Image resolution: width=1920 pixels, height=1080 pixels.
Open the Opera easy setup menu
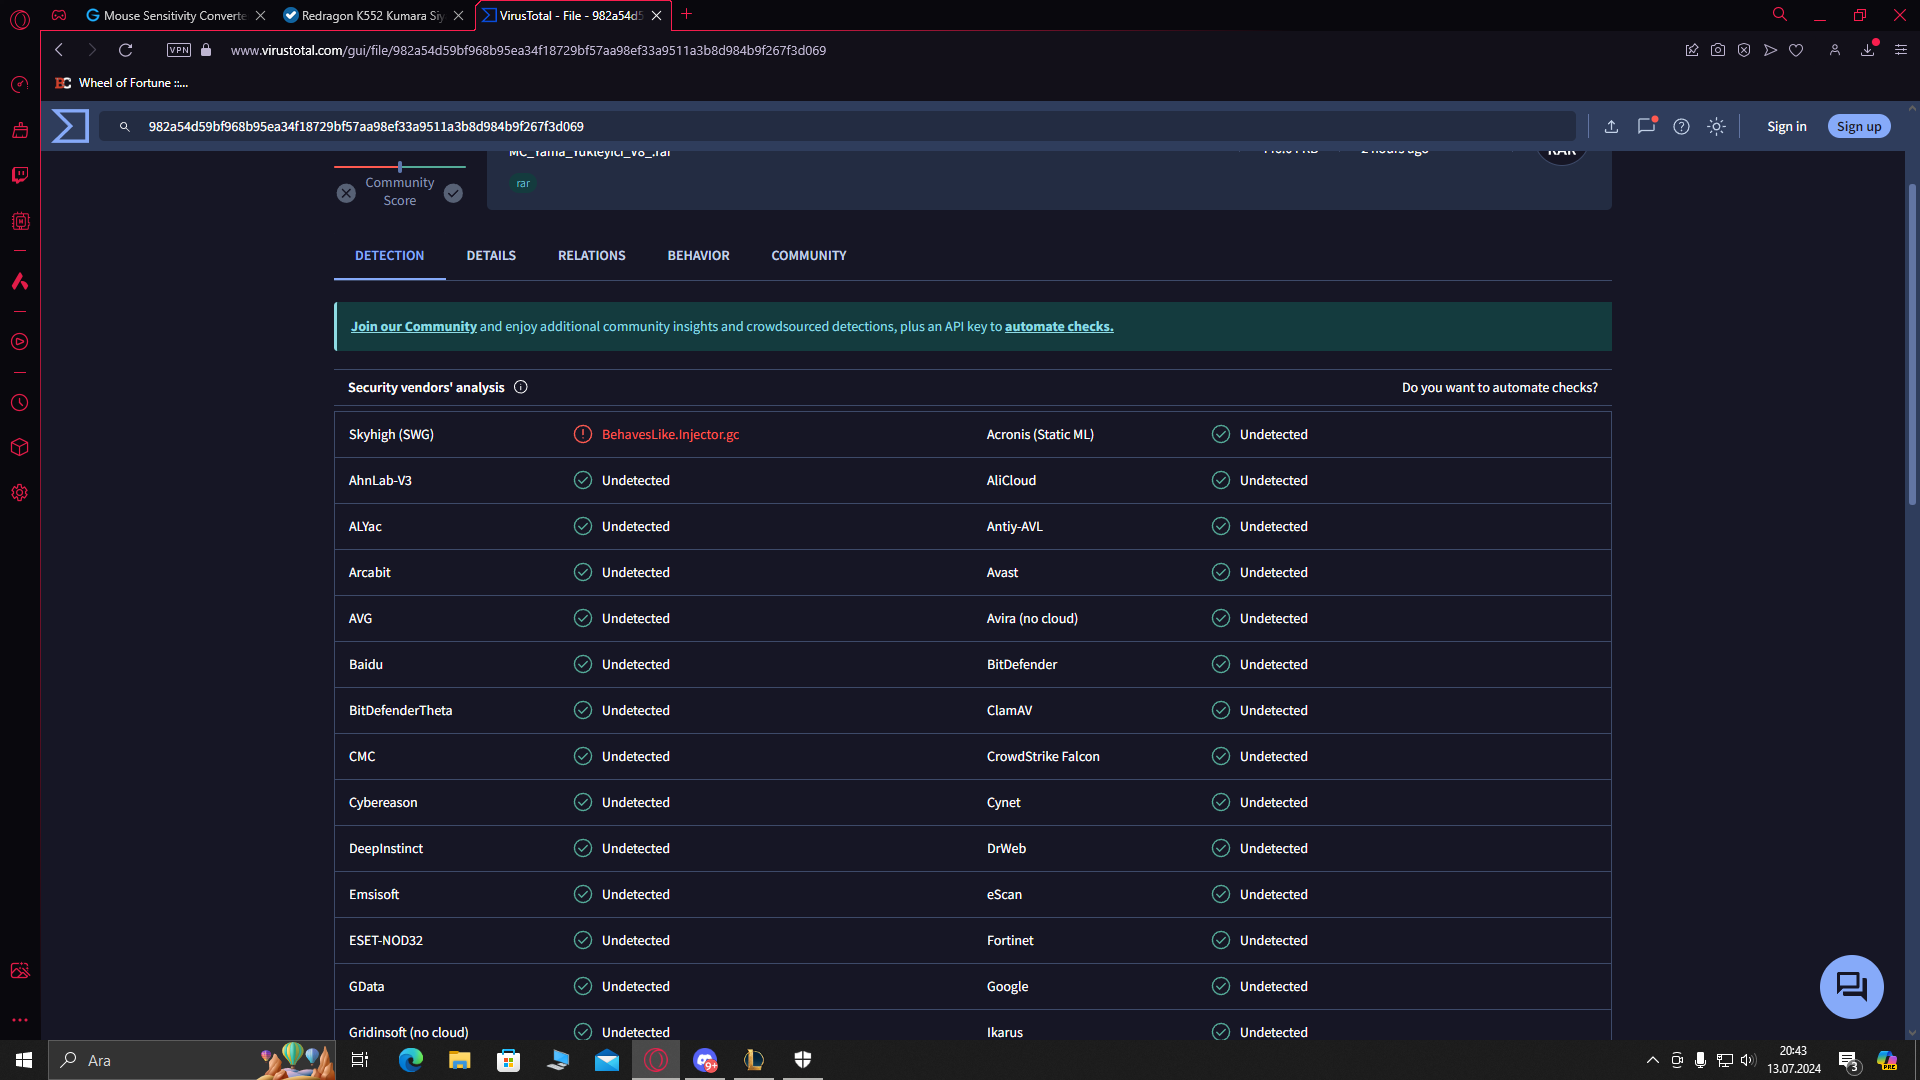(x=1900, y=50)
